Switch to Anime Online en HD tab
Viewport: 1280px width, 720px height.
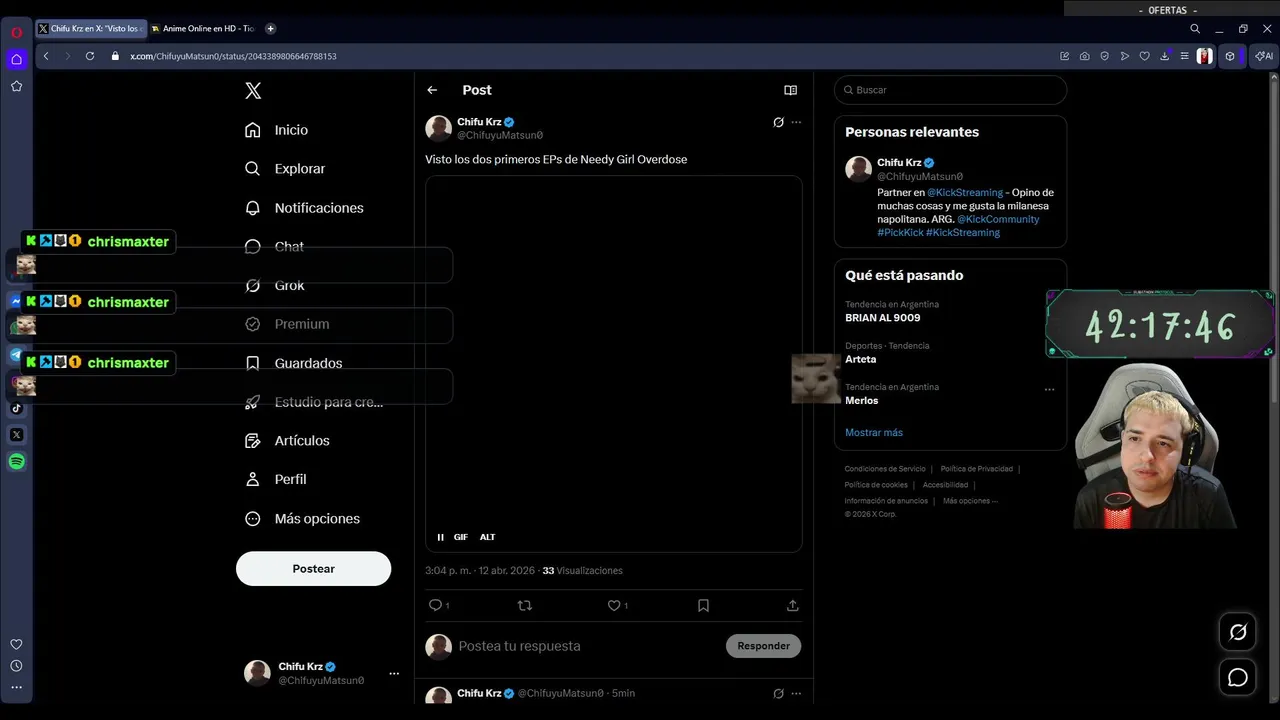(x=203, y=29)
